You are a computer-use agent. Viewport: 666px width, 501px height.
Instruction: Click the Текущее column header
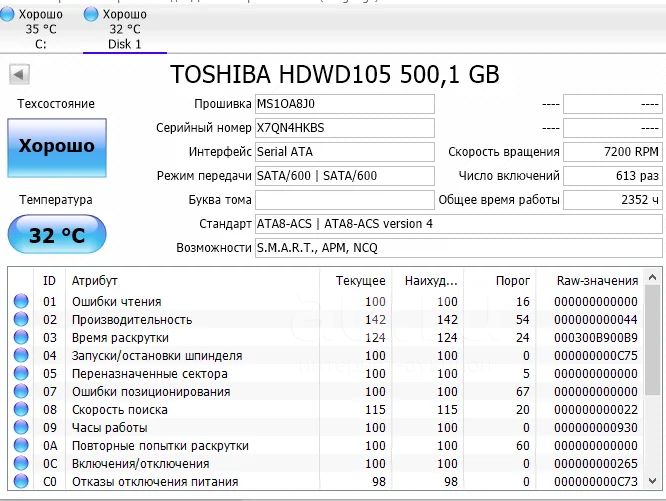click(x=356, y=281)
